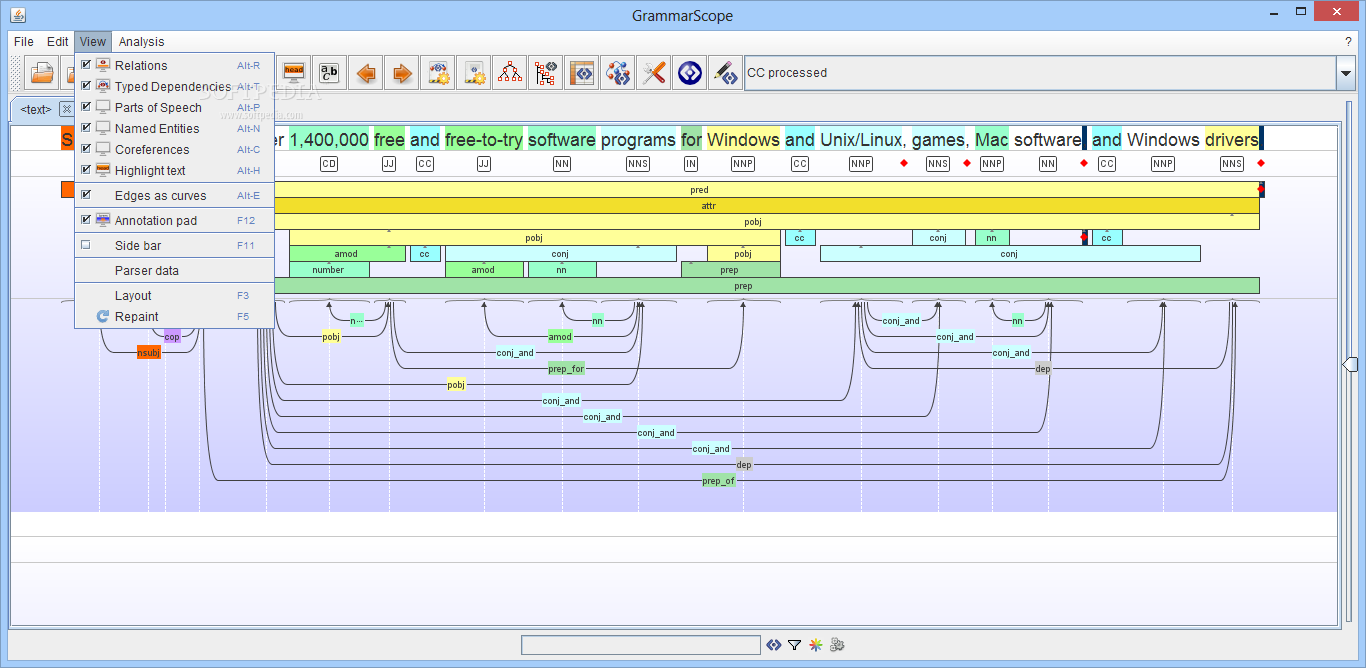The height and width of the screenshot is (668, 1366).
Task: Open the help question mark menu
Action: coord(1348,42)
